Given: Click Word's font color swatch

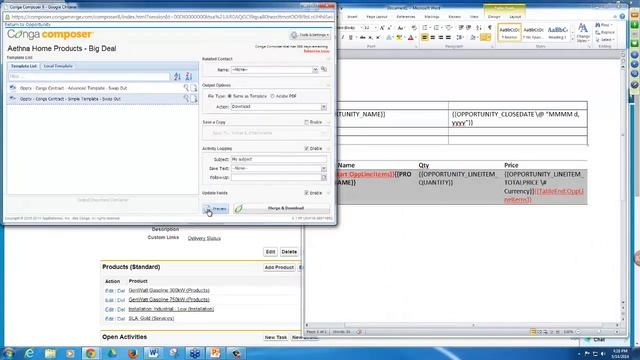Looking at the screenshot, I should click(411, 38).
